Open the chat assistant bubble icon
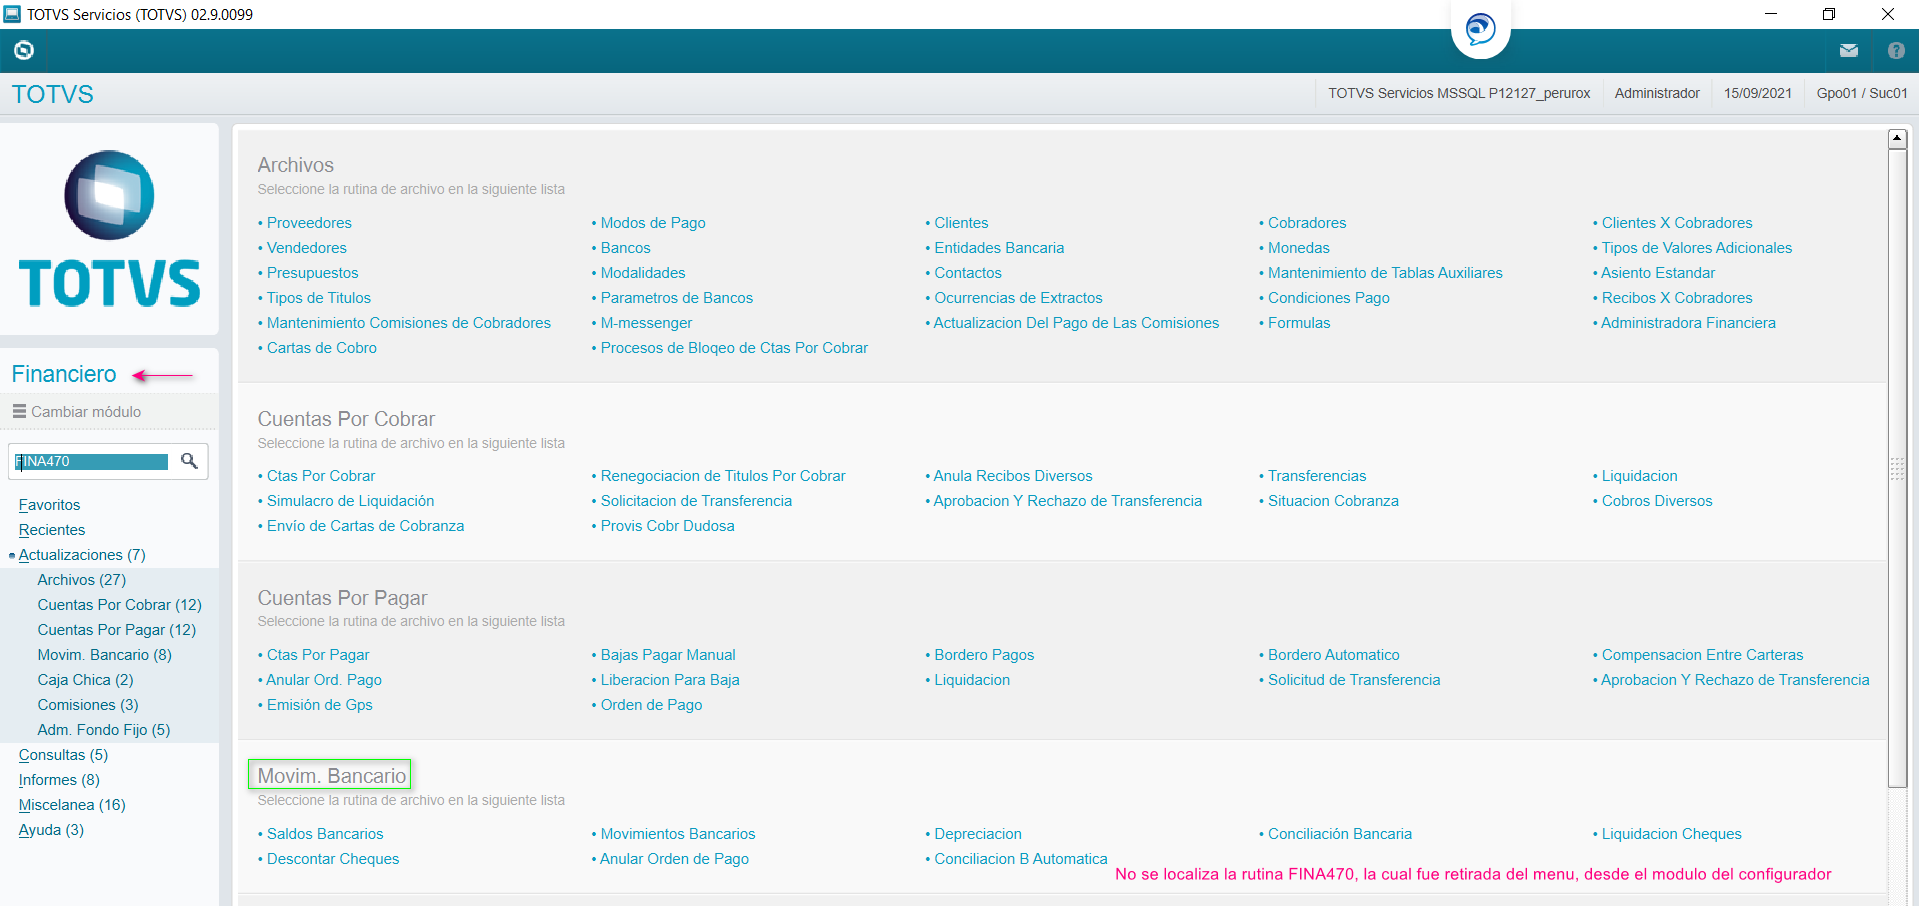The height and width of the screenshot is (906, 1919). (x=1480, y=29)
